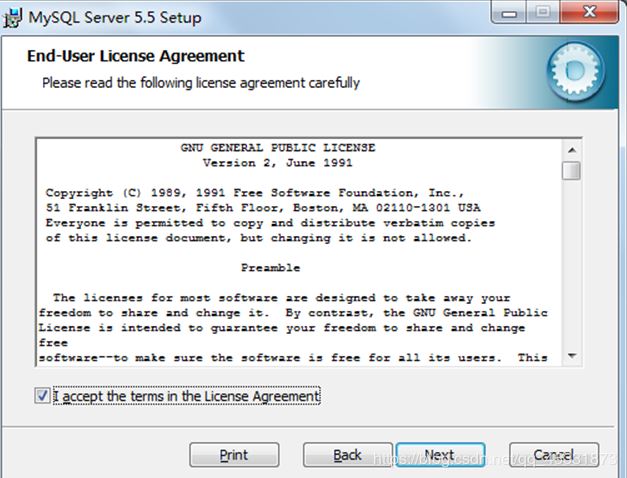Click the disabled maximize button in title bar
The height and width of the screenshot is (478, 627).
tap(543, 12)
